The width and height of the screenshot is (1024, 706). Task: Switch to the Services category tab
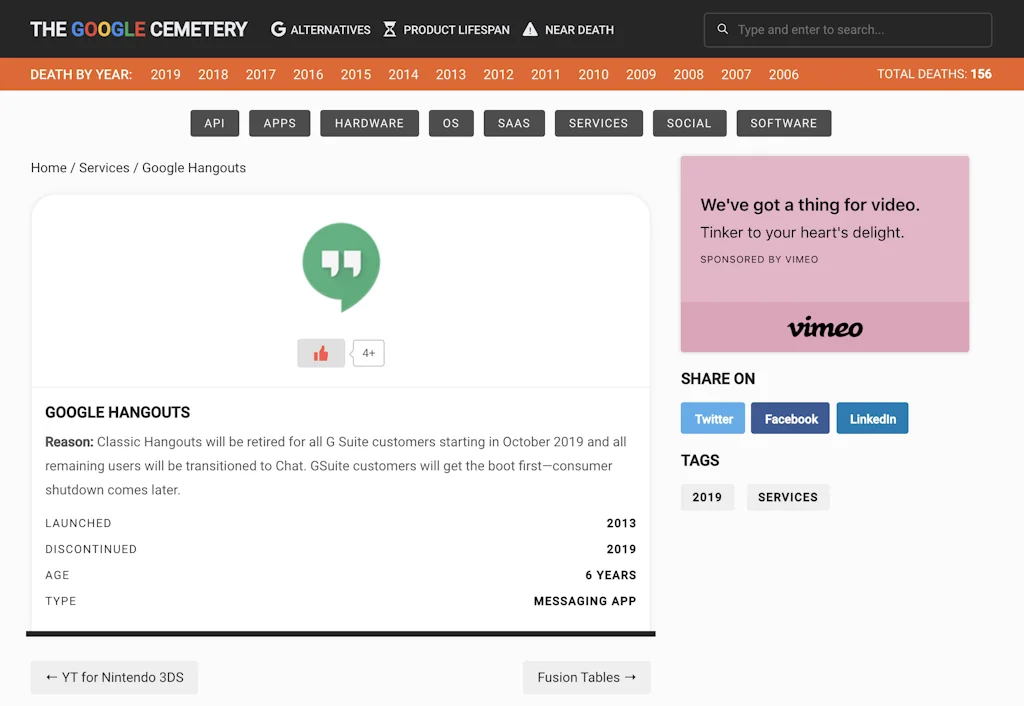[598, 123]
